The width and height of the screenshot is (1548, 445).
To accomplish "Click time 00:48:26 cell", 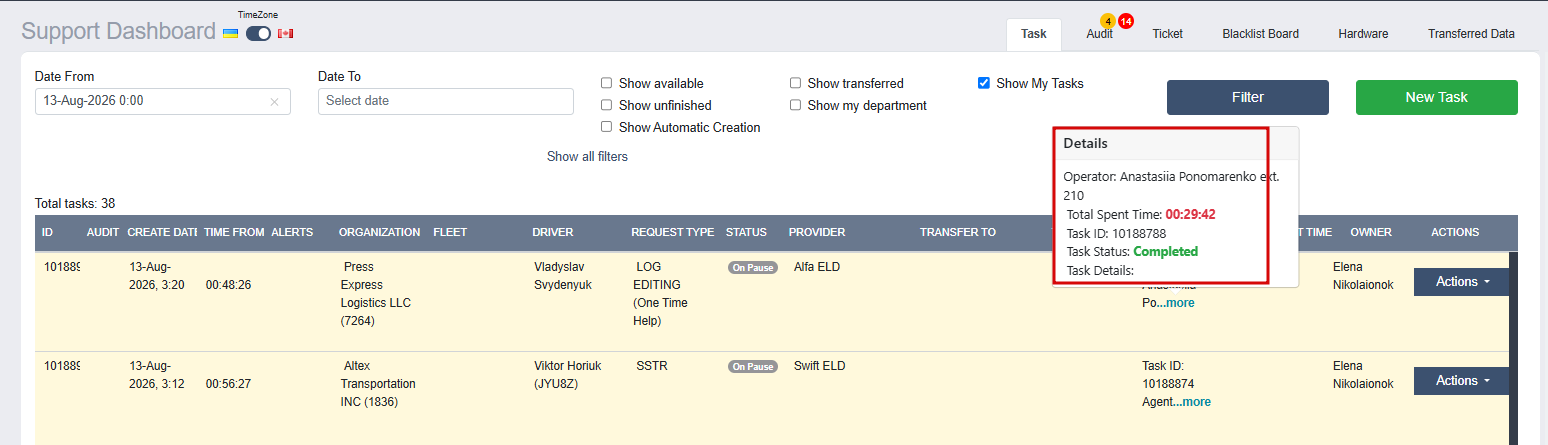I will click(228, 285).
